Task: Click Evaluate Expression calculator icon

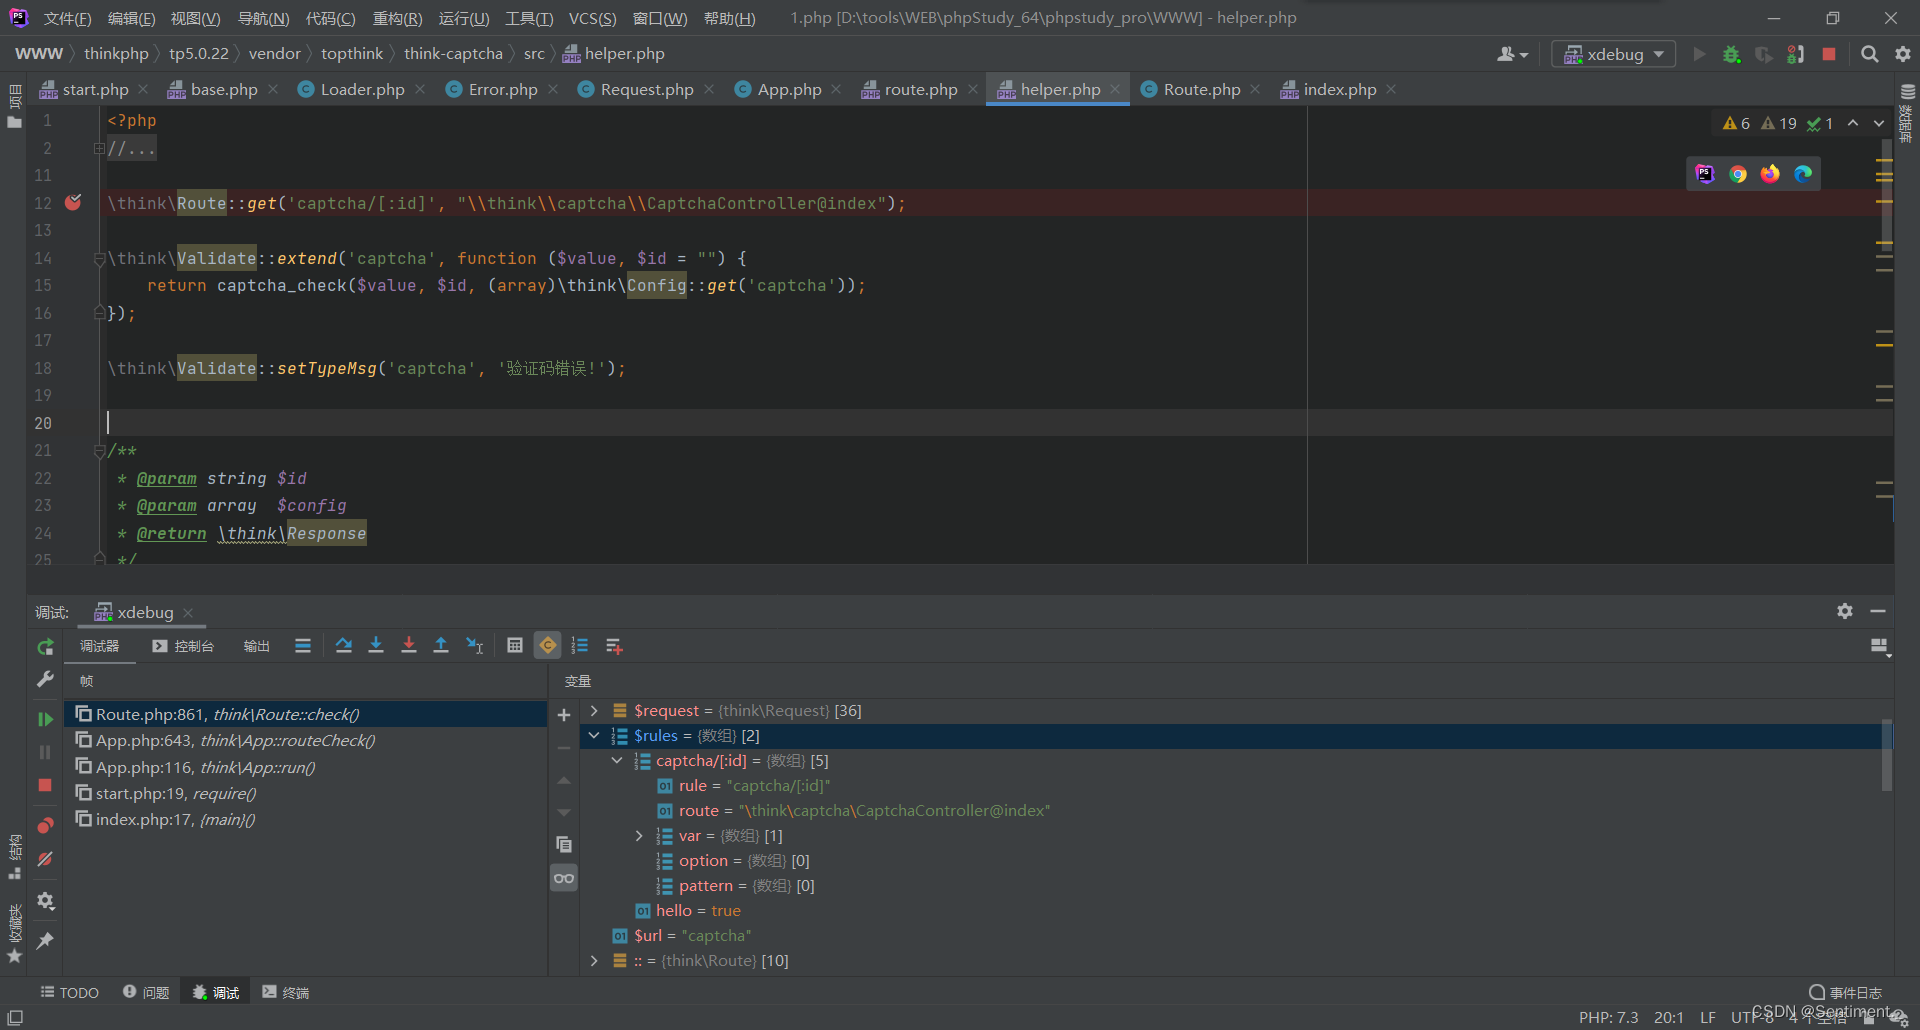Action: [x=515, y=646]
